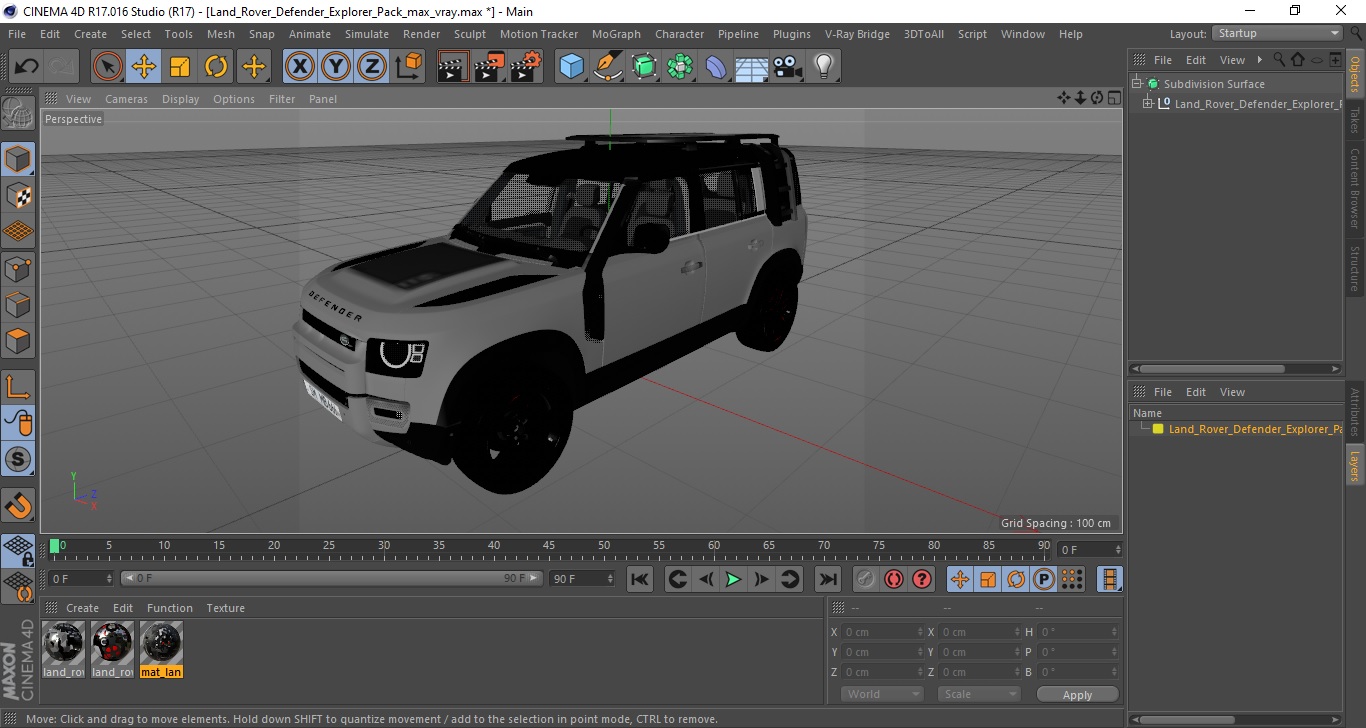Switch to Texture mode icon
The height and width of the screenshot is (728, 1366).
point(18,195)
